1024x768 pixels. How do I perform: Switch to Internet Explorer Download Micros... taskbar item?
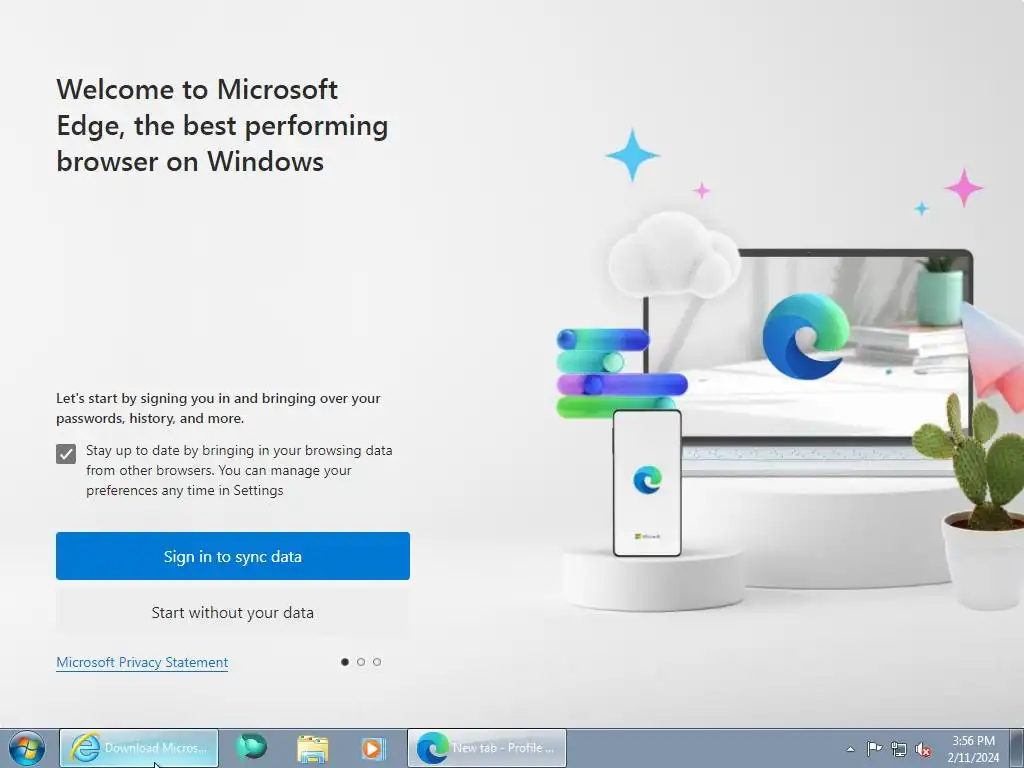[139, 748]
